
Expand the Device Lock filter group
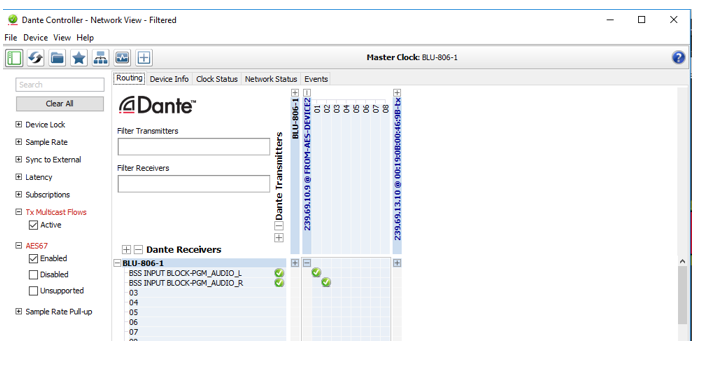pos(18,124)
